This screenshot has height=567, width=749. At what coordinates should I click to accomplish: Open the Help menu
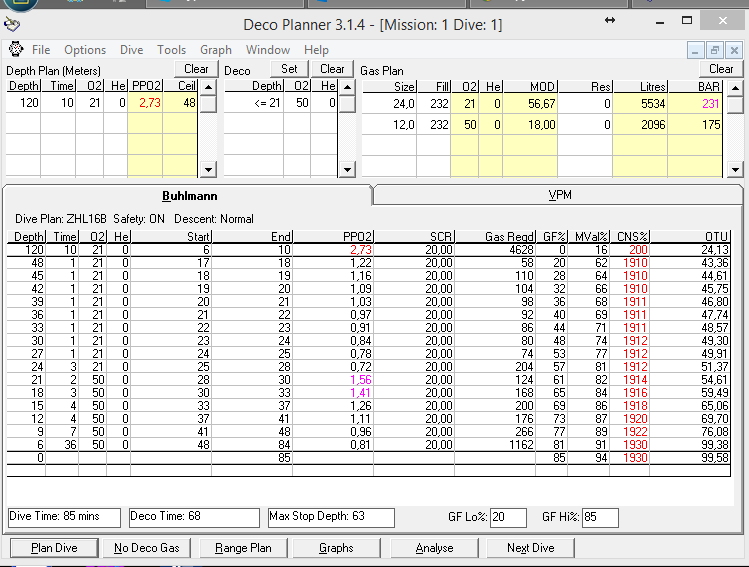tap(316, 50)
